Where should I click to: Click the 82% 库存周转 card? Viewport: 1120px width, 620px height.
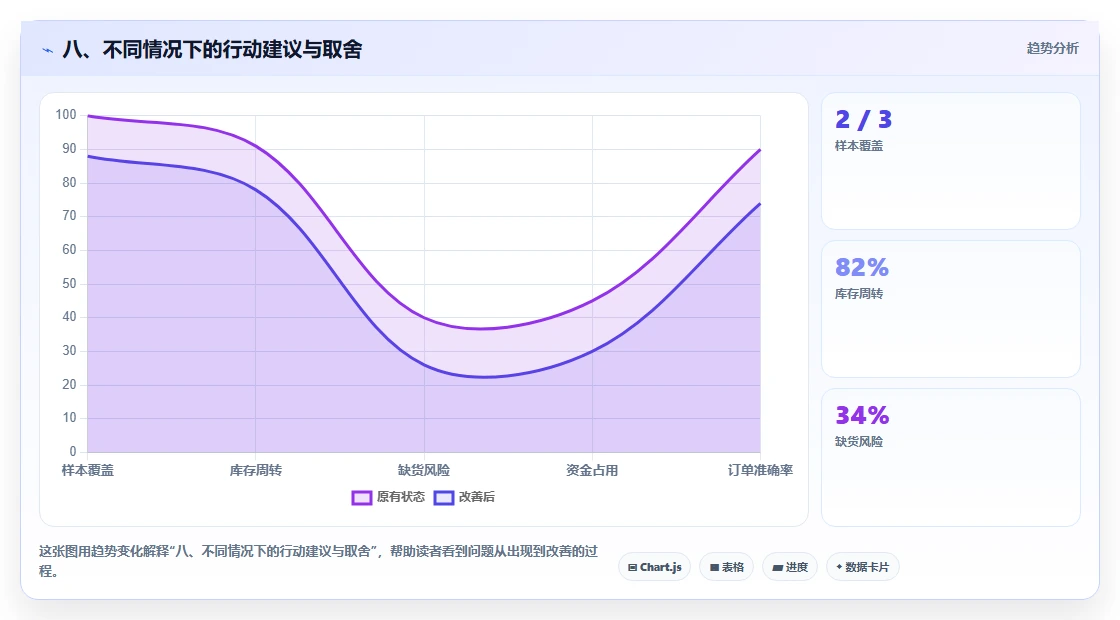coord(951,309)
